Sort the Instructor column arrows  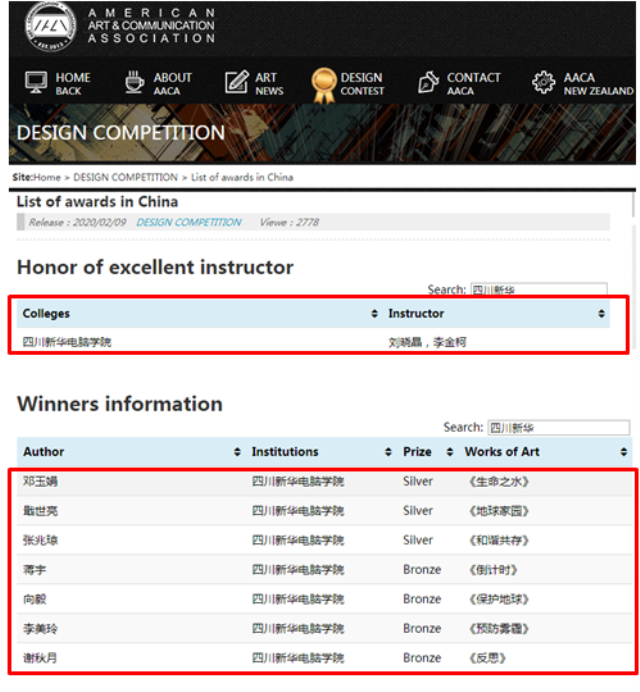pyautogui.click(x=601, y=314)
